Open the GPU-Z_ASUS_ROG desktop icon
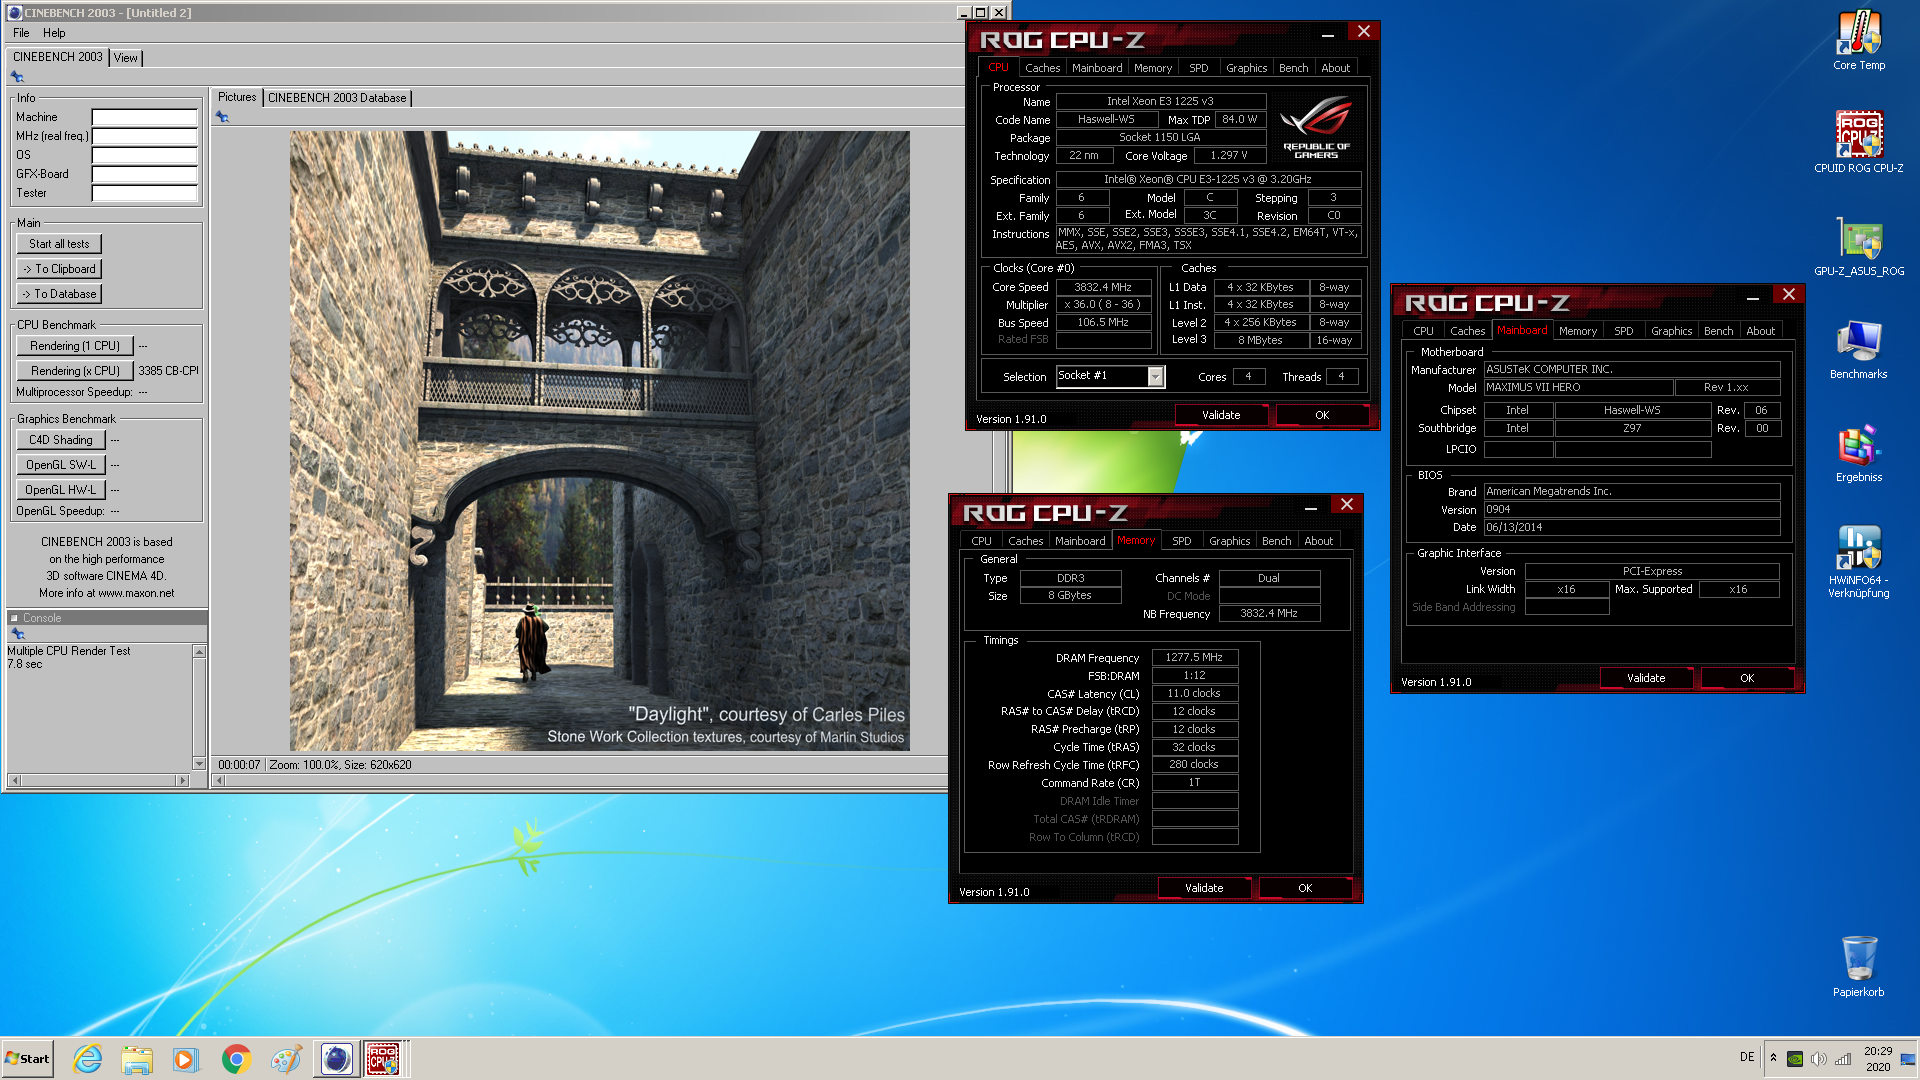1920x1080 pixels. (x=1858, y=246)
